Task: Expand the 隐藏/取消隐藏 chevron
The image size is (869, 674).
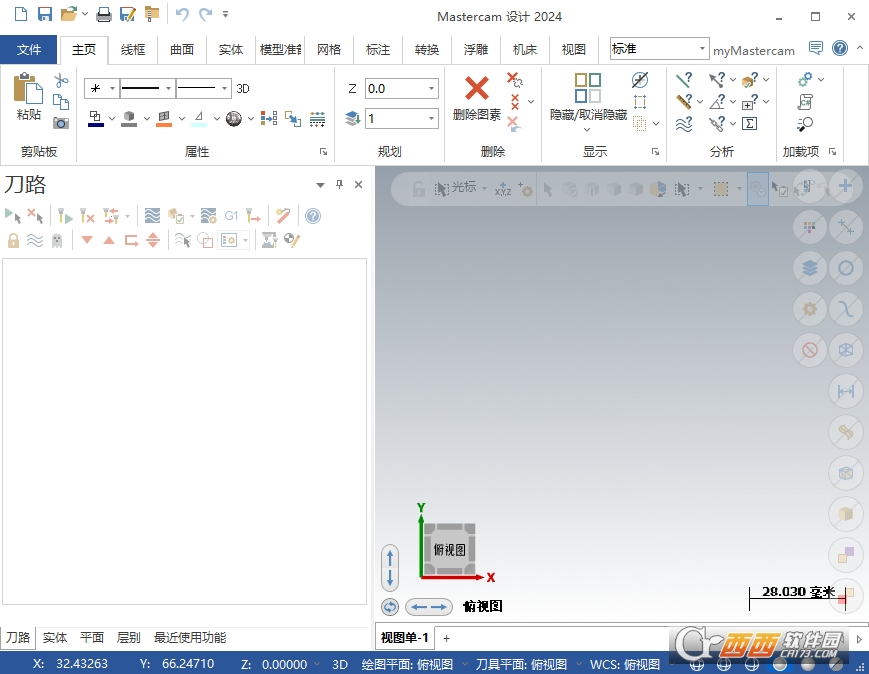Action: pyautogui.click(x=587, y=130)
